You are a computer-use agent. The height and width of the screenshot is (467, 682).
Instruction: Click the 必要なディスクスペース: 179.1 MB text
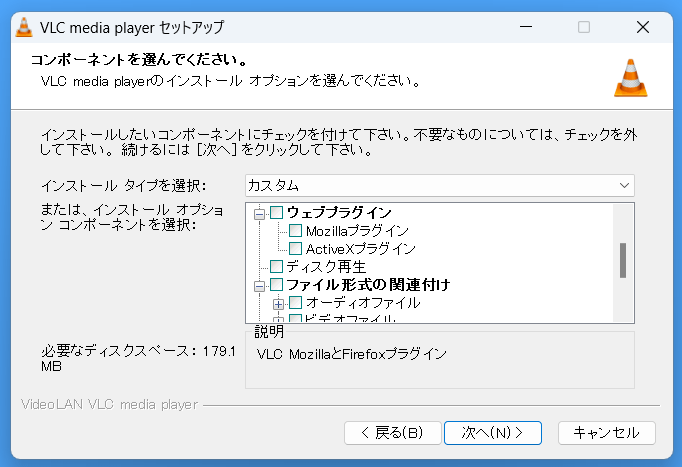pyautogui.click(x=138, y=358)
